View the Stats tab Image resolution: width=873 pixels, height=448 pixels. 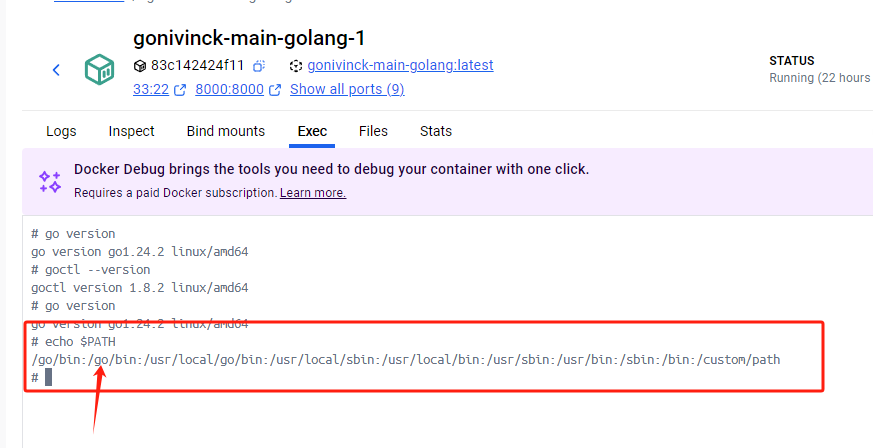436,131
